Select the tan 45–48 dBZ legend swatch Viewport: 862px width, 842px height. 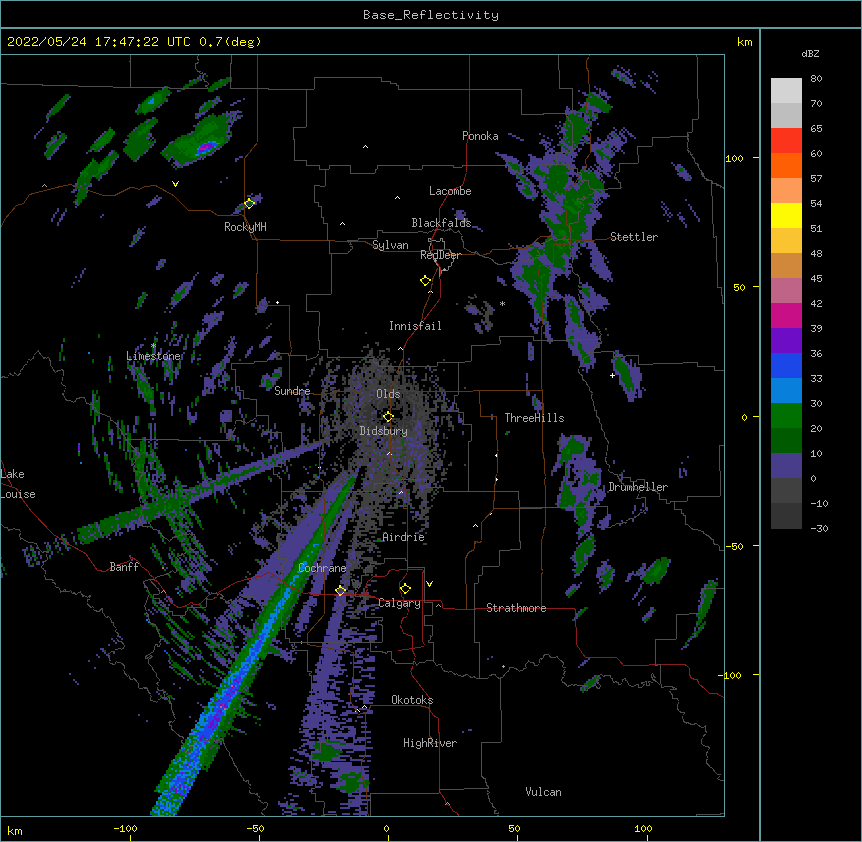[x=786, y=265]
